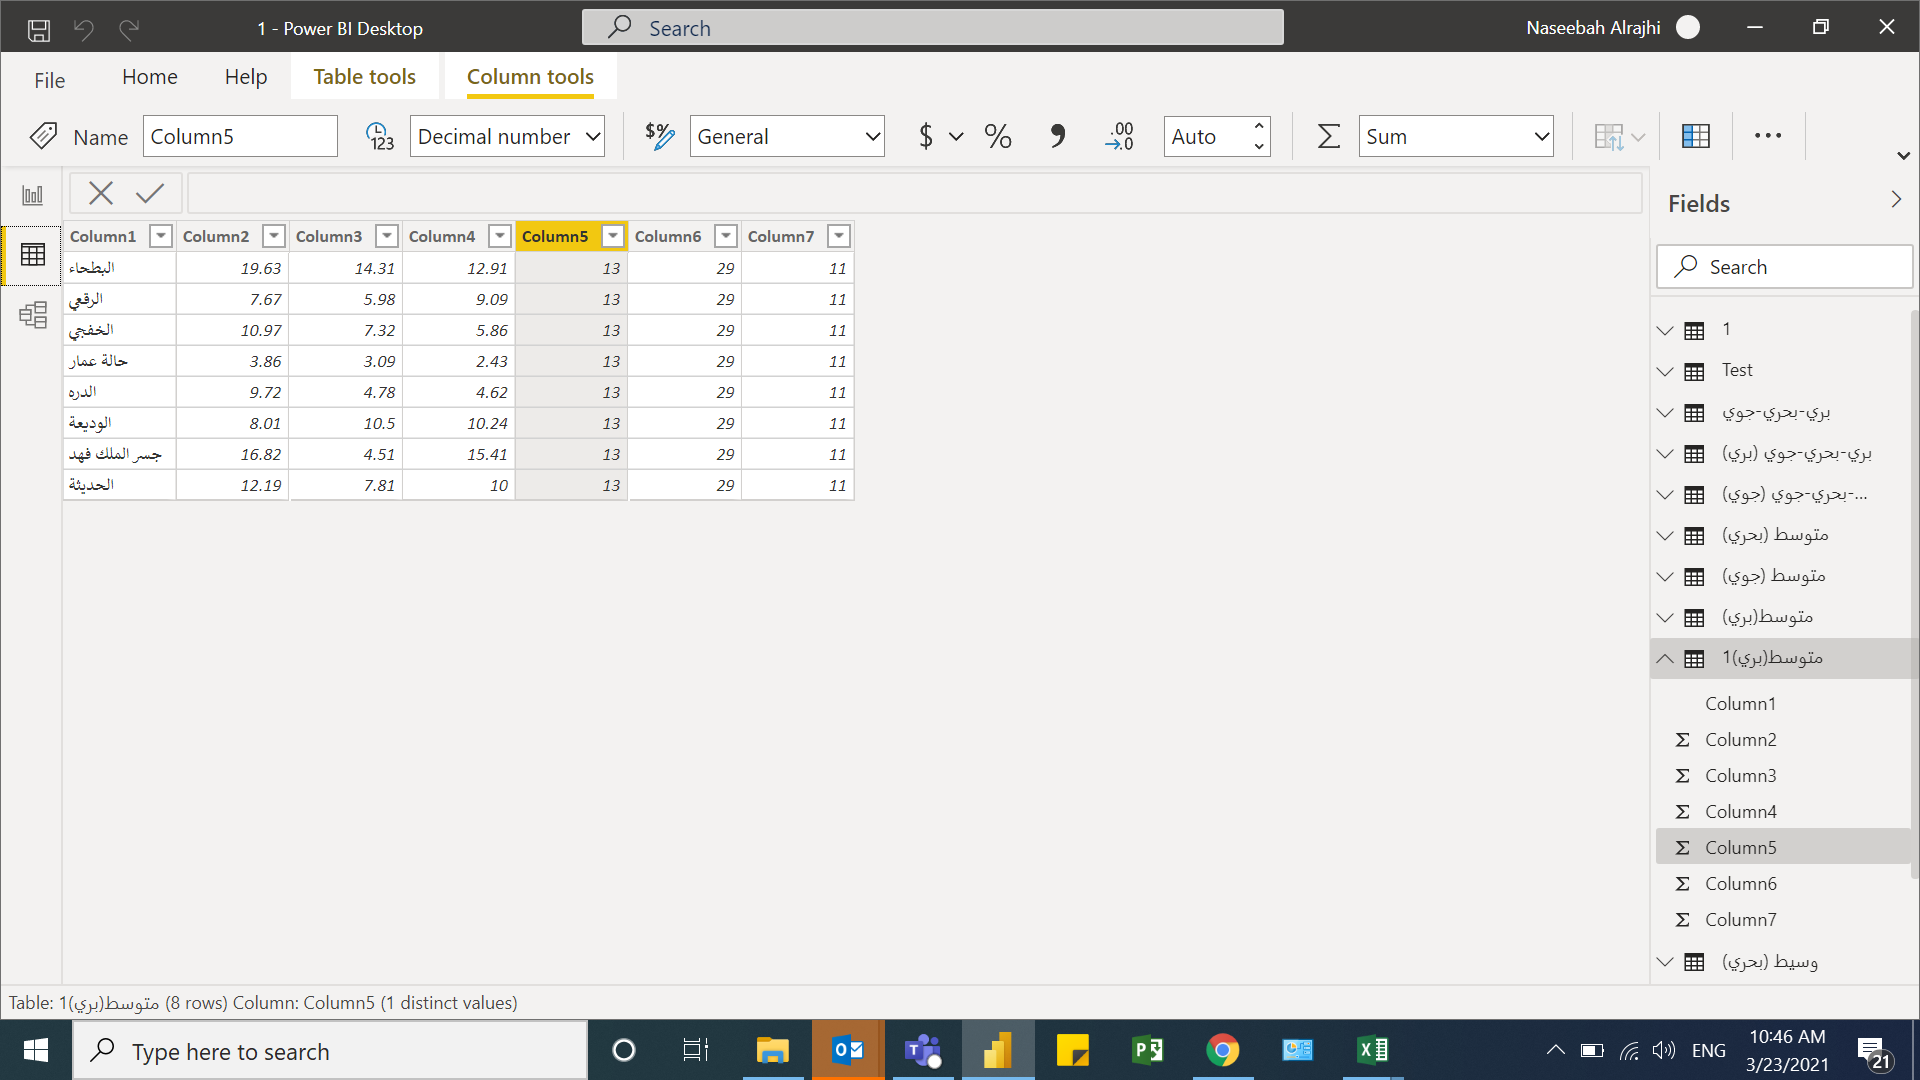Collapse the Fields pane with chevron

(x=1896, y=200)
